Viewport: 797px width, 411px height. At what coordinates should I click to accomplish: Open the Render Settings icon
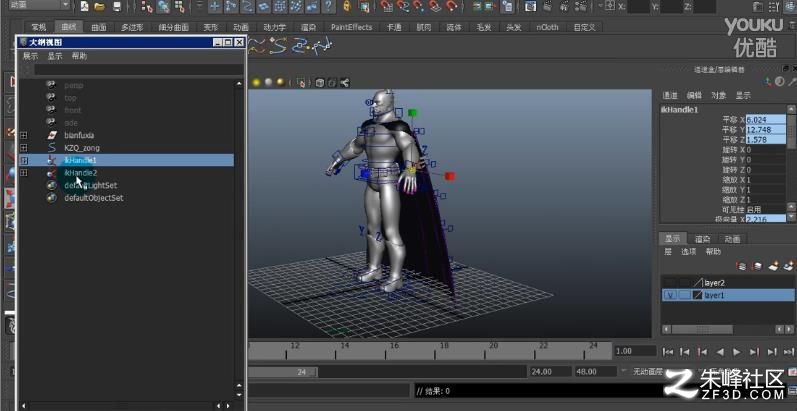pyautogui.click(x=581, y=6)
